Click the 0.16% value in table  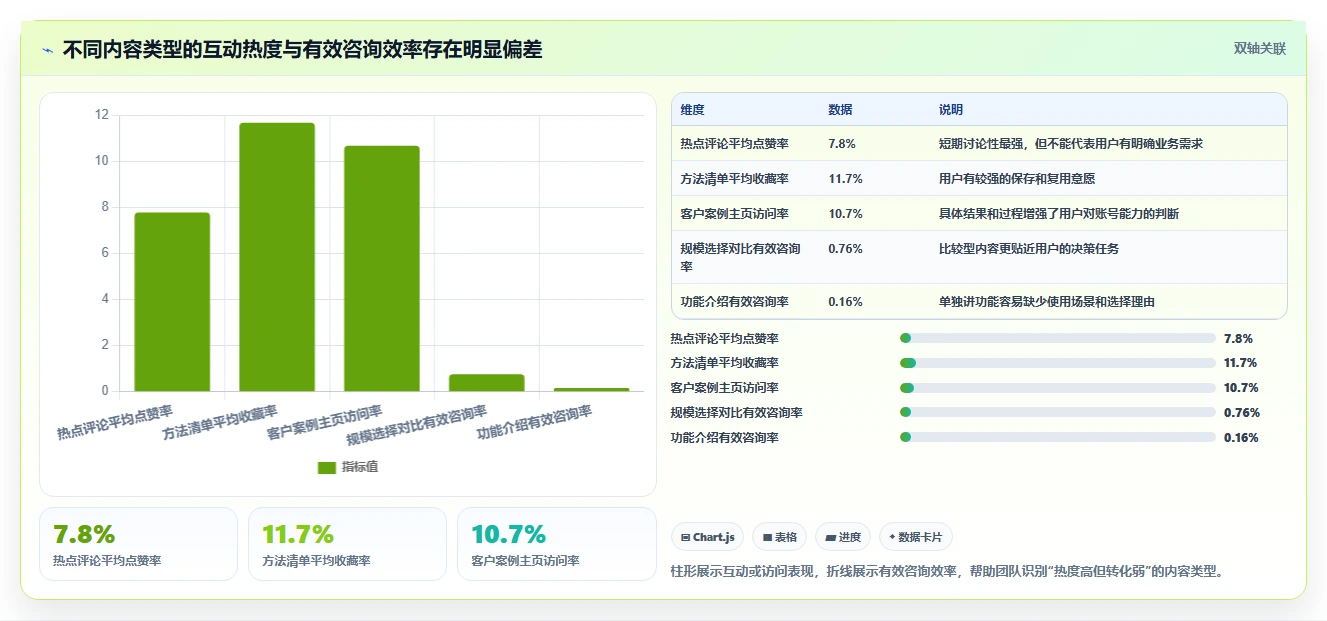tap(845, 302)
